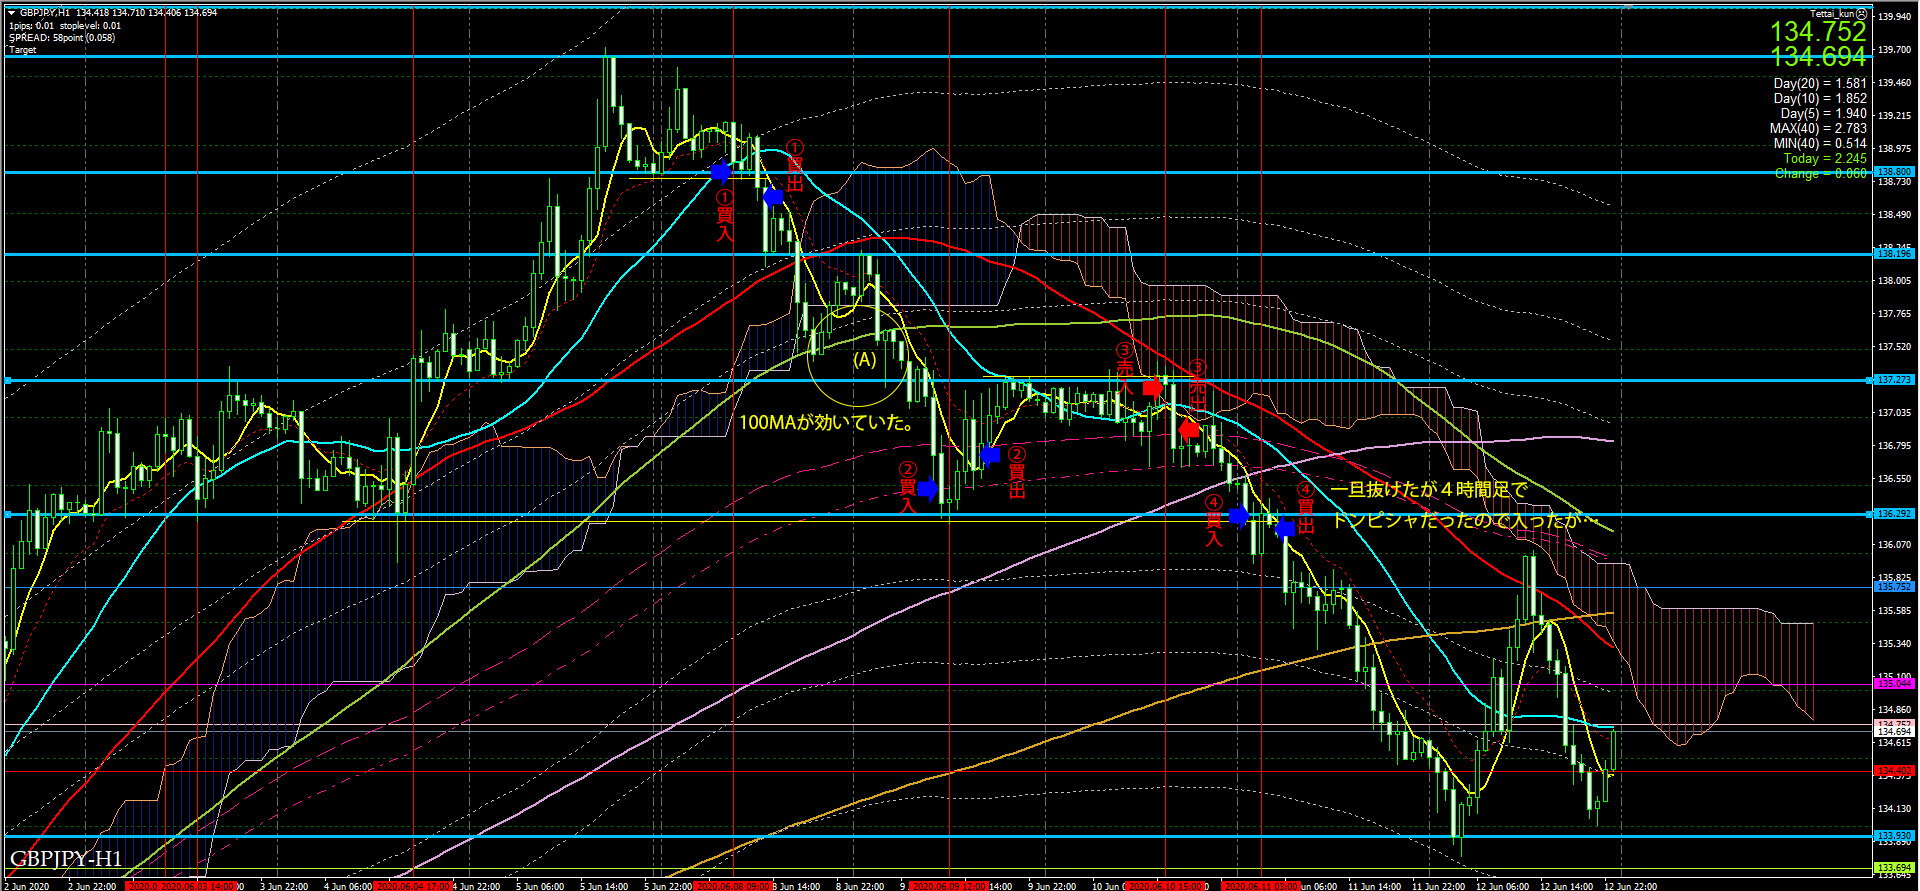Click the 2020.06.10 15:00 red time marker
Image resolution: width=1920 pixels, height=891 pixels.
pos(1166,886)
